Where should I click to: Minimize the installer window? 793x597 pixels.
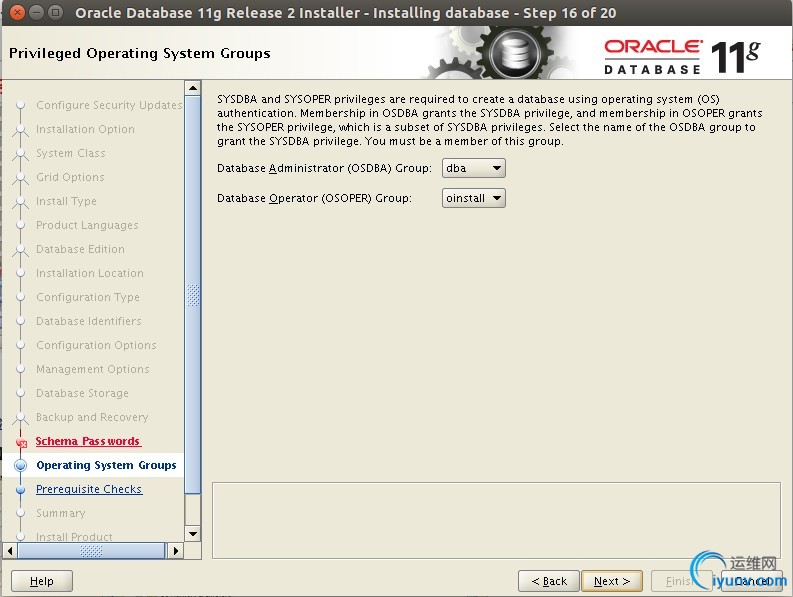click(x=36, y=12)
